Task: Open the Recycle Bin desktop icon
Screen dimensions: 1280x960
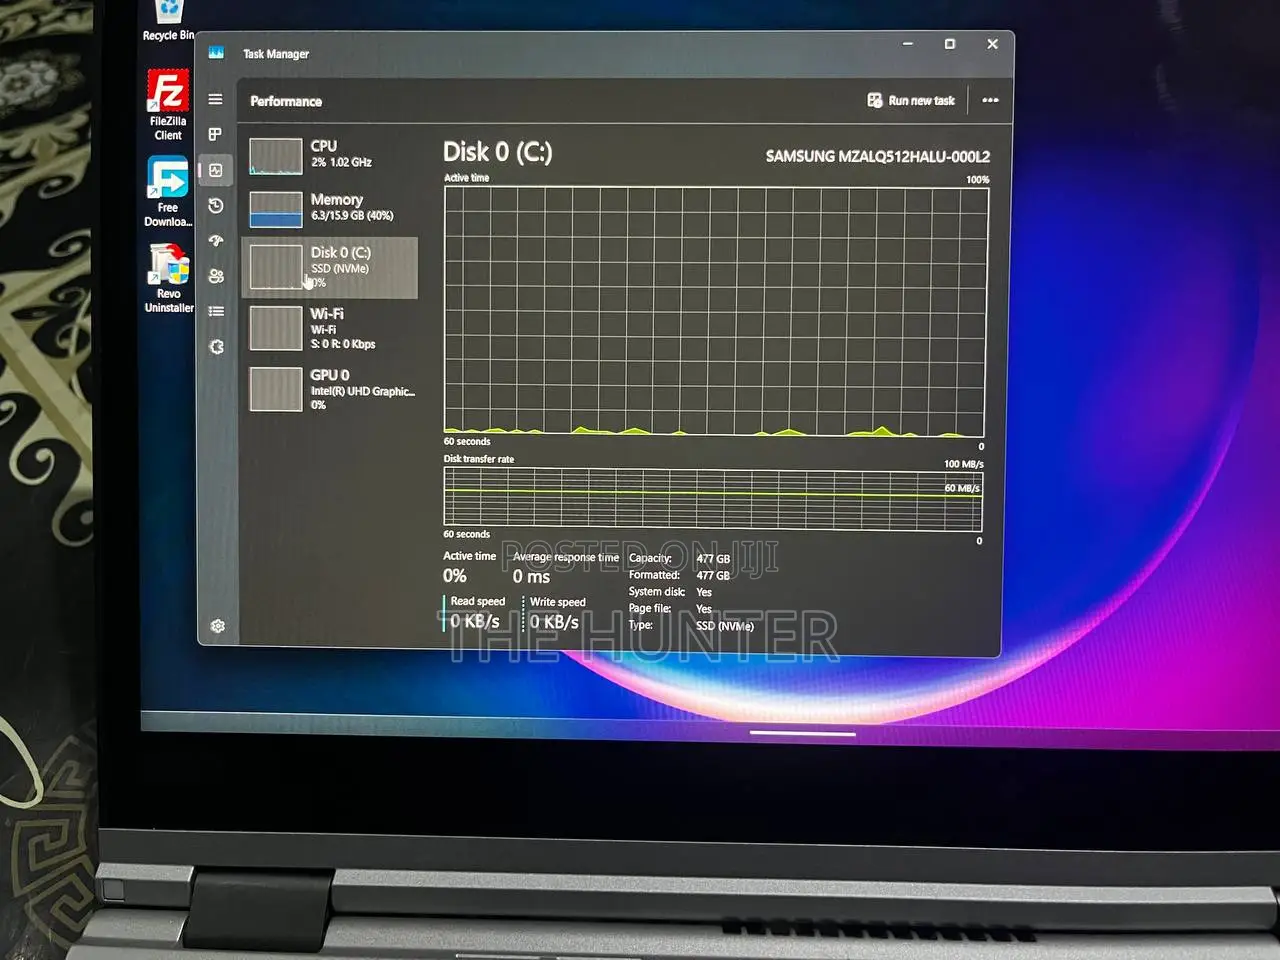Action: (x=168, y=22)
